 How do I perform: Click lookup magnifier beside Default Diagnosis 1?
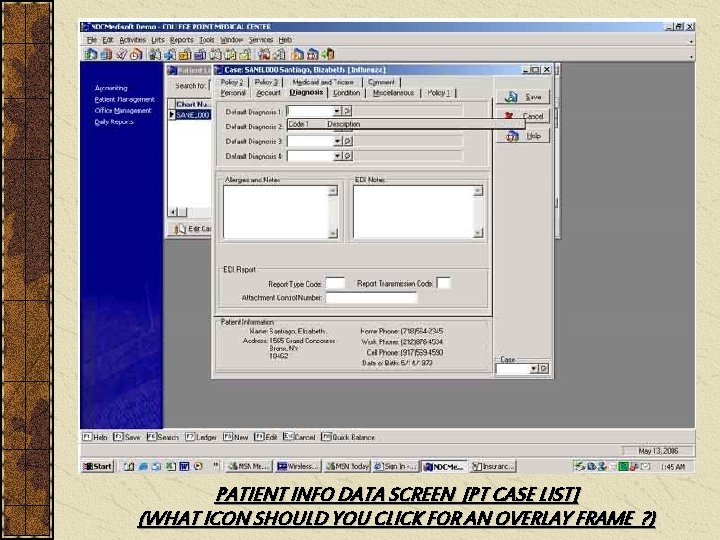(x=348, y=111)
